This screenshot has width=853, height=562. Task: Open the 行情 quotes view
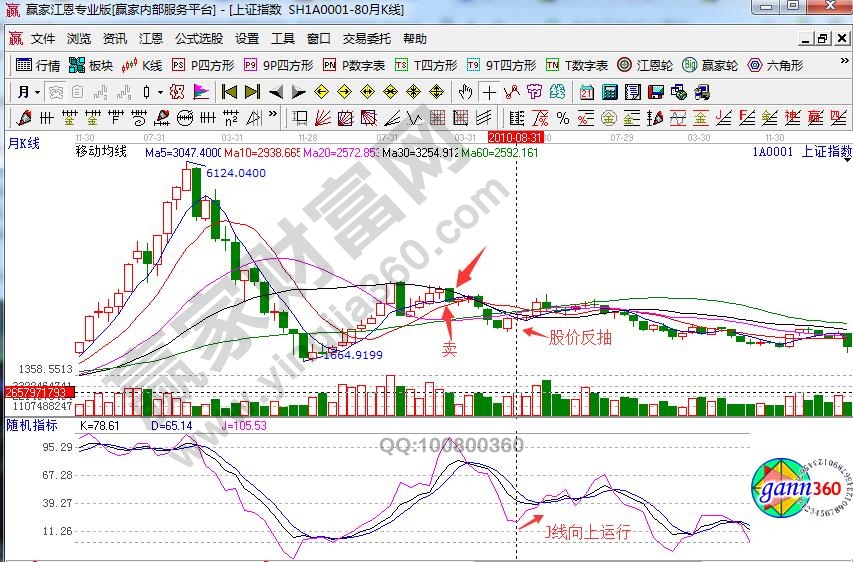tap(38, 65)
